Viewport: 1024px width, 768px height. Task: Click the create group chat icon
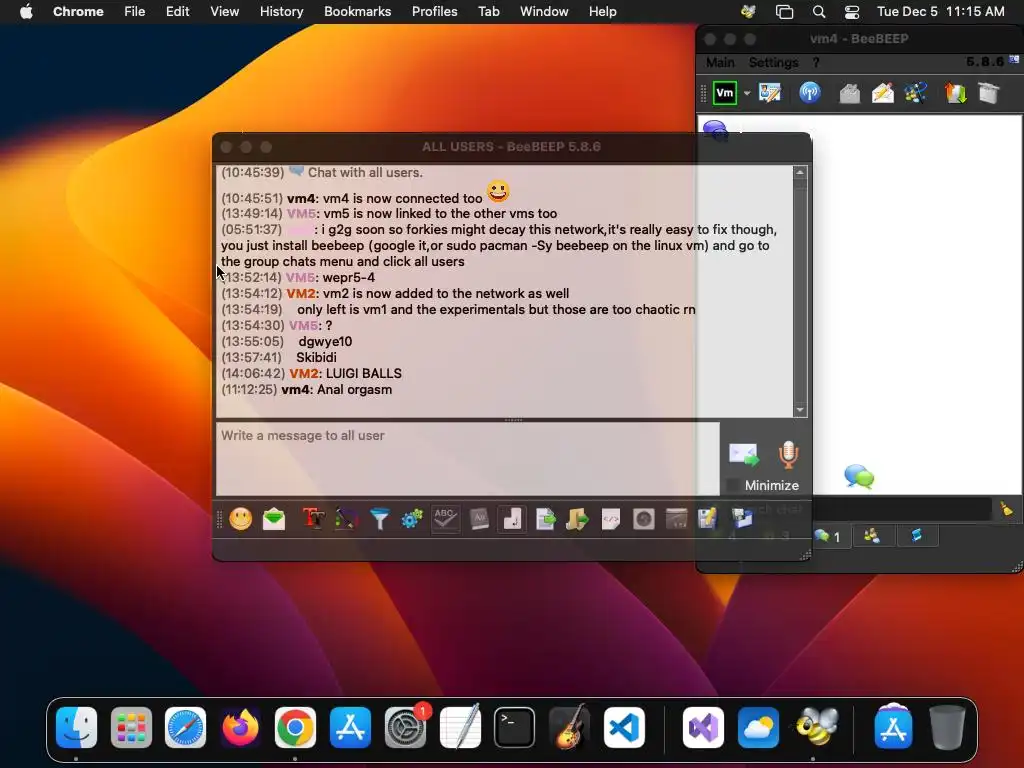pyautogui.click(x=916, y=93)
